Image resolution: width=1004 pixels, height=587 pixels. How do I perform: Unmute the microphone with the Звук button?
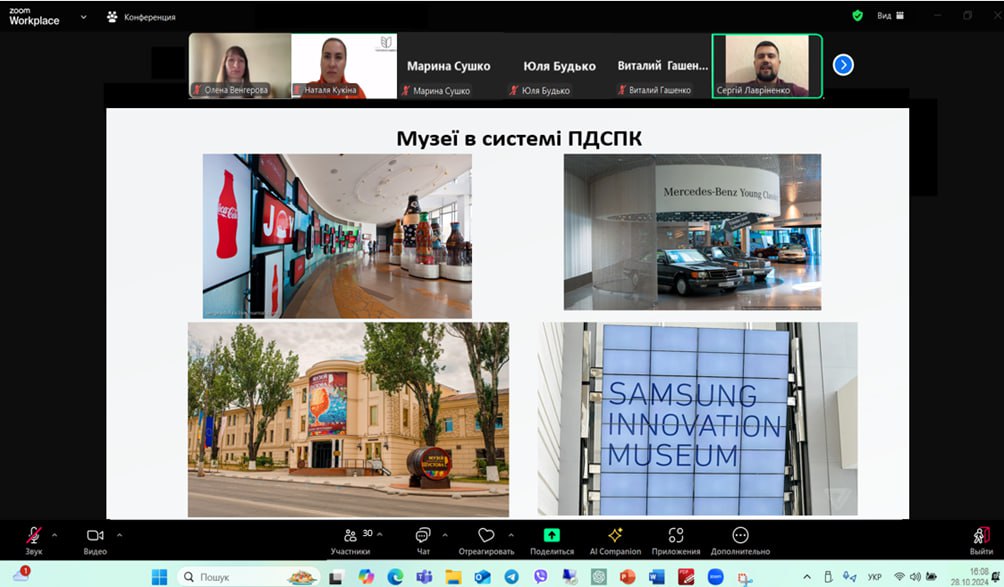(34, 540)
